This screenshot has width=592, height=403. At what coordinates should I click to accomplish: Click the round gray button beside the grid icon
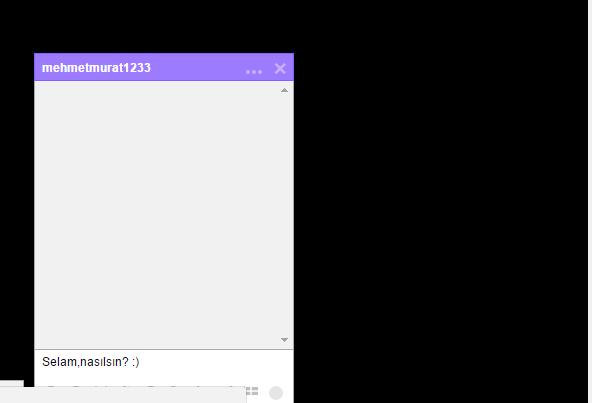[276, 393]
